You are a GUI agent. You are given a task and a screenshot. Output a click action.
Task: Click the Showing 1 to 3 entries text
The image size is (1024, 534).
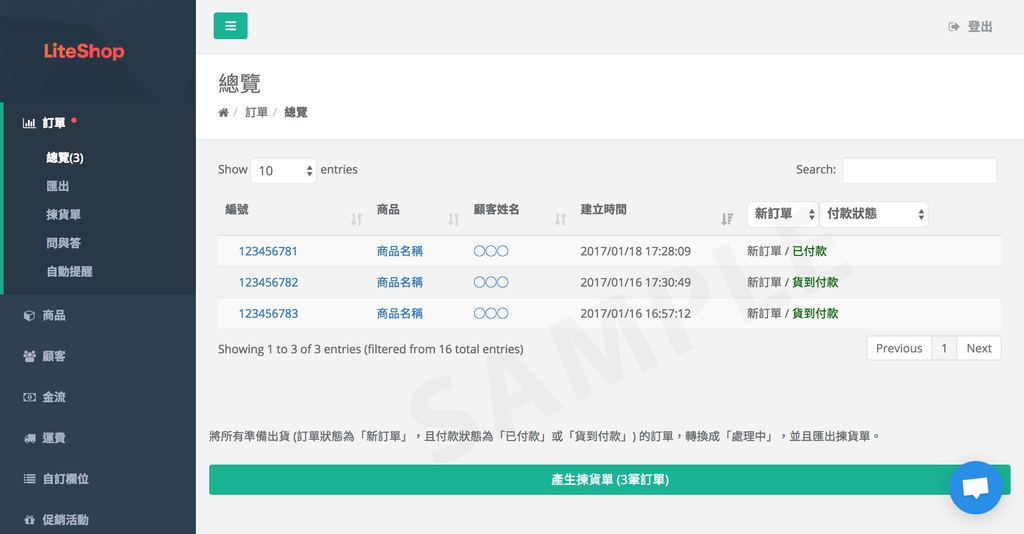click(370, 349)
